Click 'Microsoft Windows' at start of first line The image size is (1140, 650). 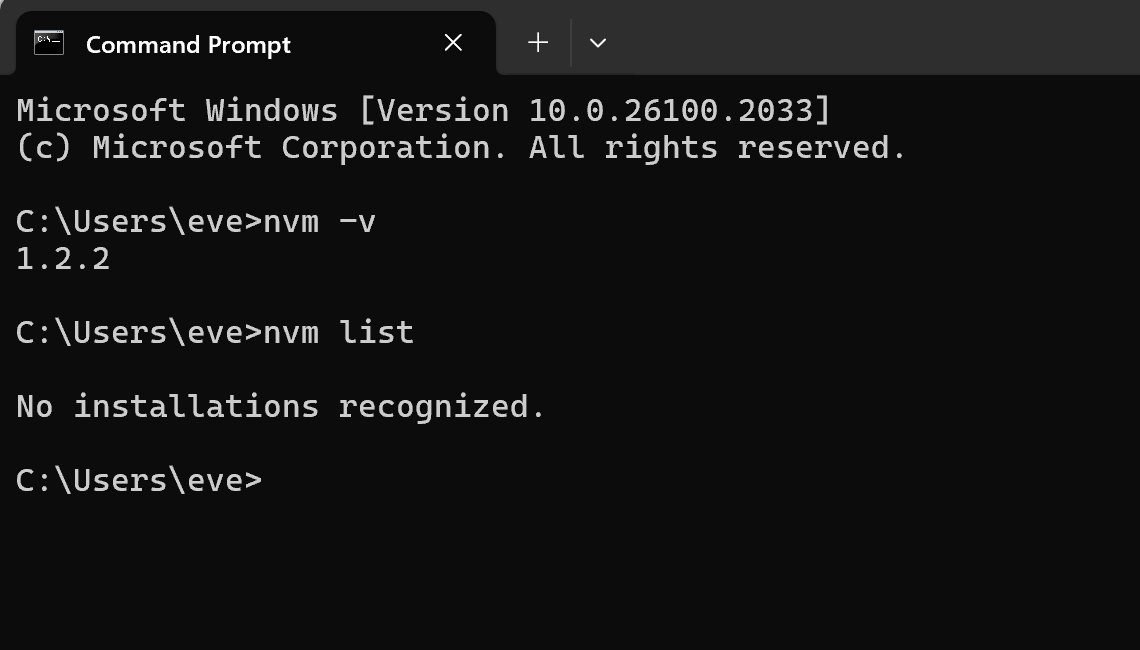[177, 111]
